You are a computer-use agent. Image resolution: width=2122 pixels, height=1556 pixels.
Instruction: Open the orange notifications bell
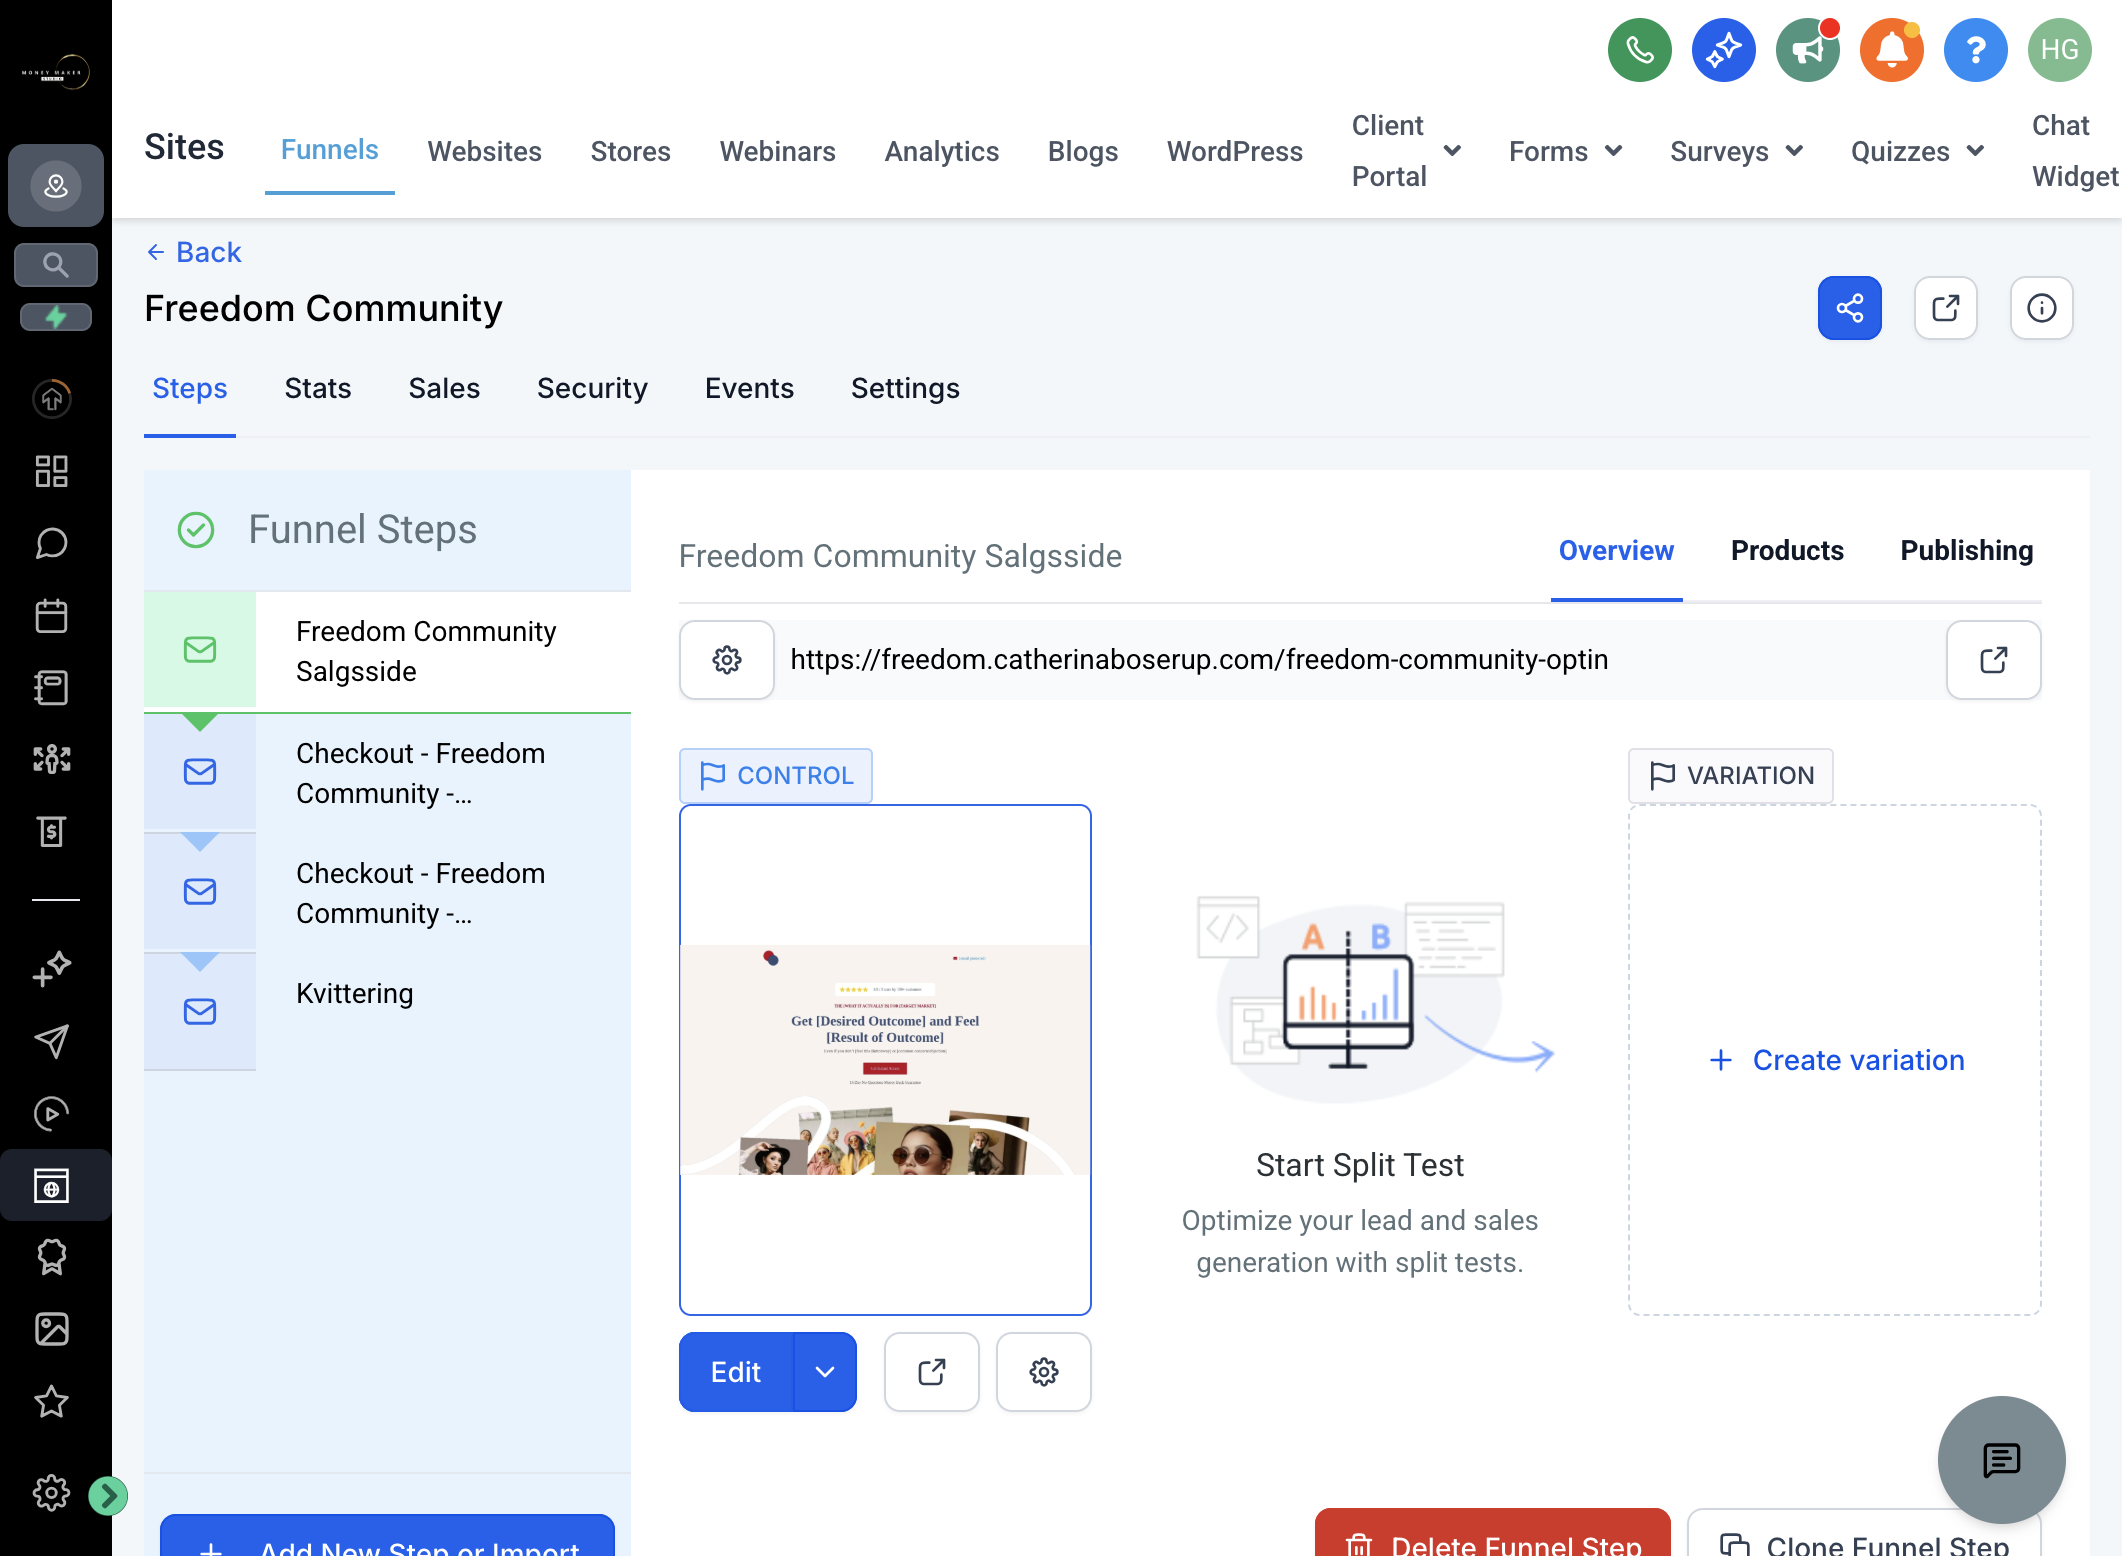1891,50
